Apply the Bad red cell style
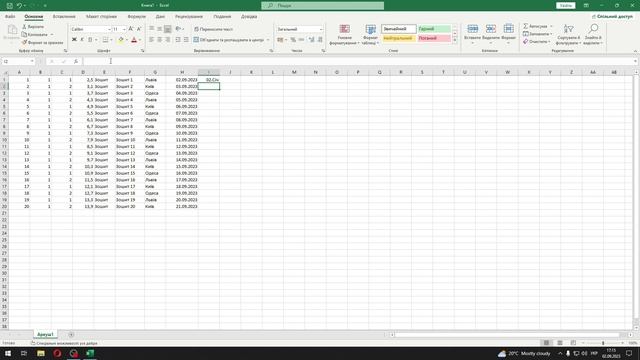The image size is (640, 360). point(434,38)
